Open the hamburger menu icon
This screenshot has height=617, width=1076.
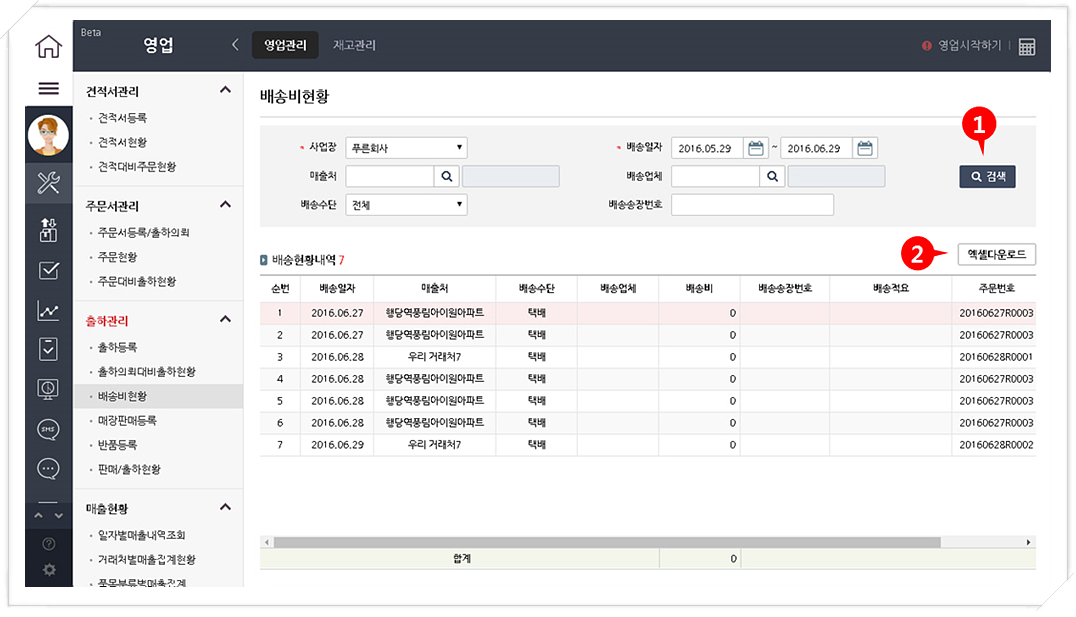(48, 88)
